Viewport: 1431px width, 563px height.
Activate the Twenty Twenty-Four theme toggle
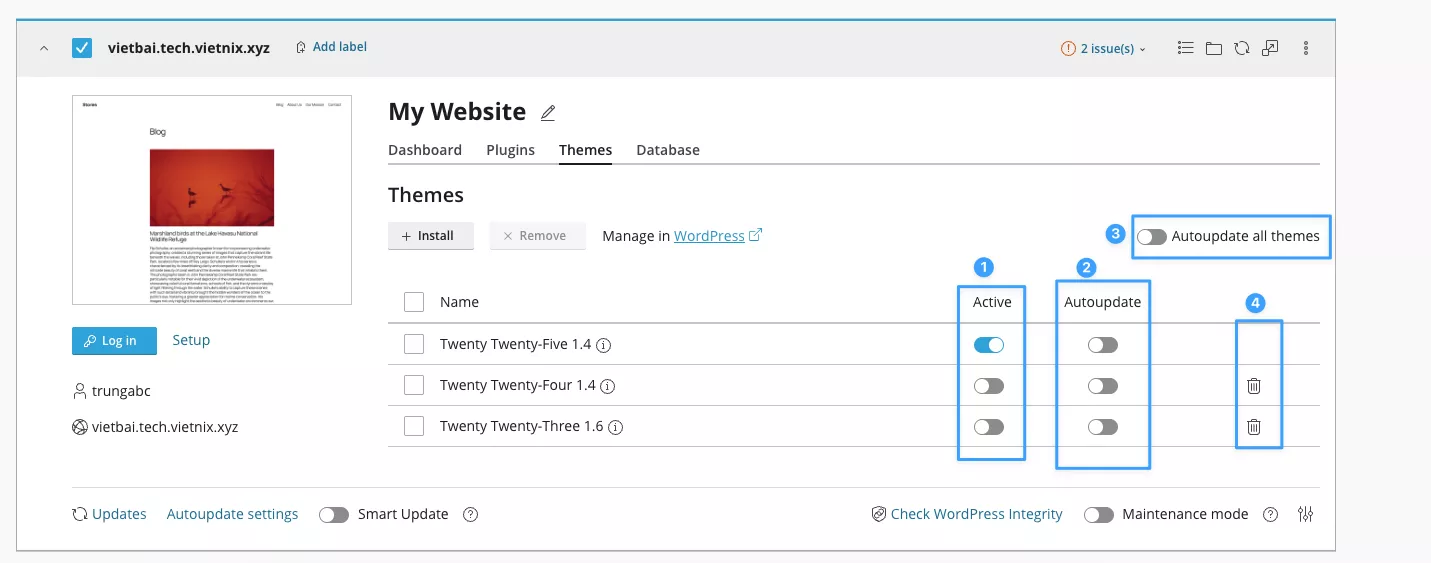[989, 386]
